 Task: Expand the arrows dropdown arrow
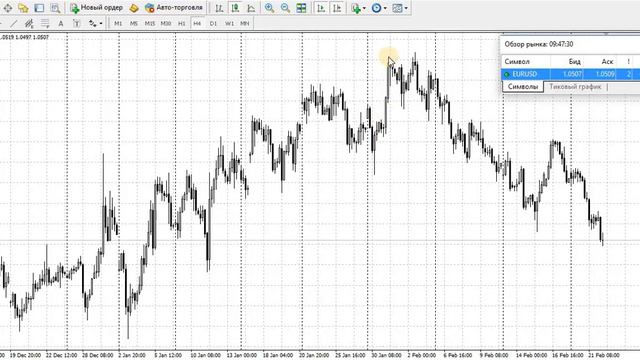[x=101, y=24]
